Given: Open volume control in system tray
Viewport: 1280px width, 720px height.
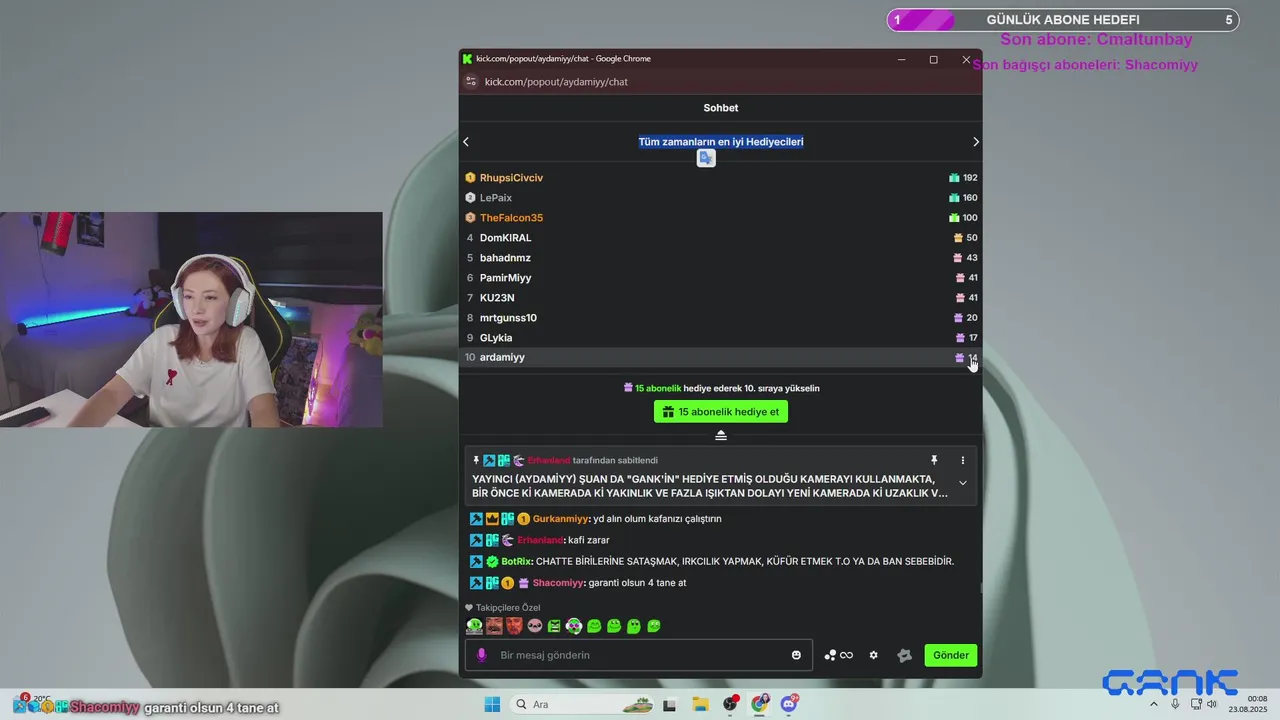Looking at the screenshot, I should (1214, 704).
